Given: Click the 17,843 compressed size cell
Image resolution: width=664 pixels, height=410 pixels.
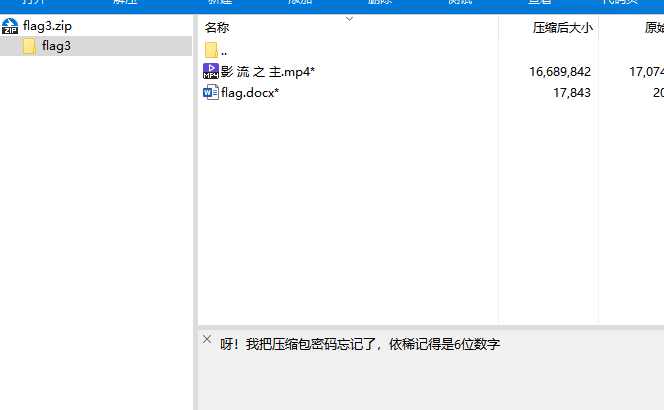Looking at the screenshot, I should (x=571, y=93).
